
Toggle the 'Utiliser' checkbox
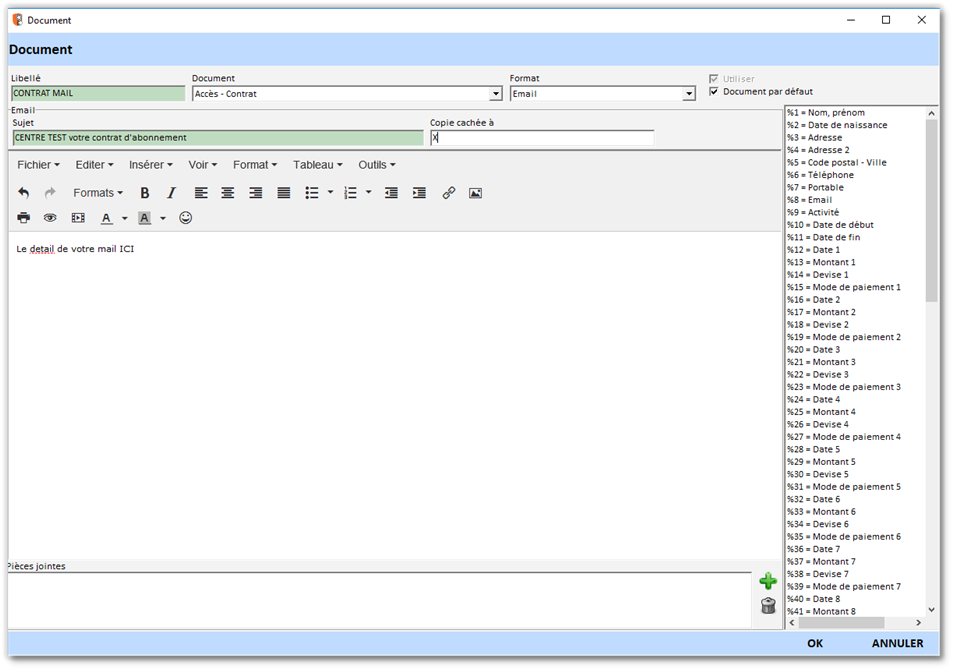714,79
